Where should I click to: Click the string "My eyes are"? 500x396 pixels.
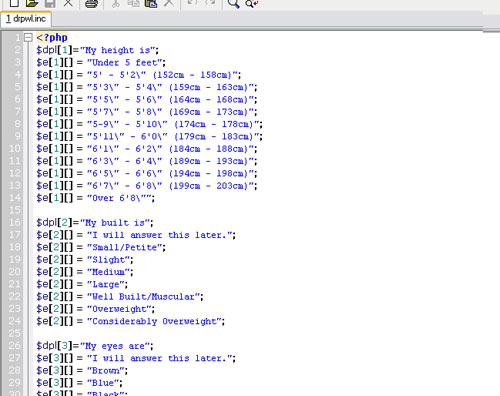tap(115, 346)
